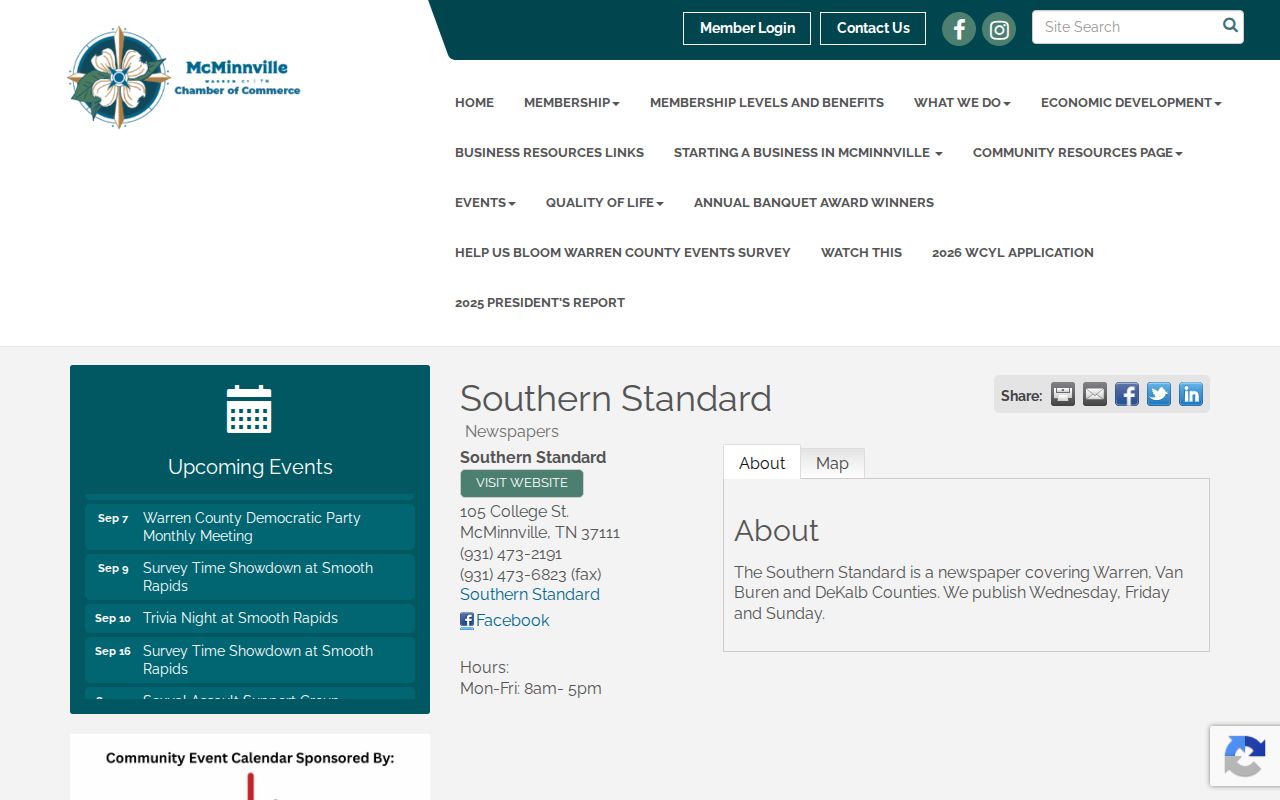
Task: Share on Twitter bird icon
Action: pos(1159,394)
